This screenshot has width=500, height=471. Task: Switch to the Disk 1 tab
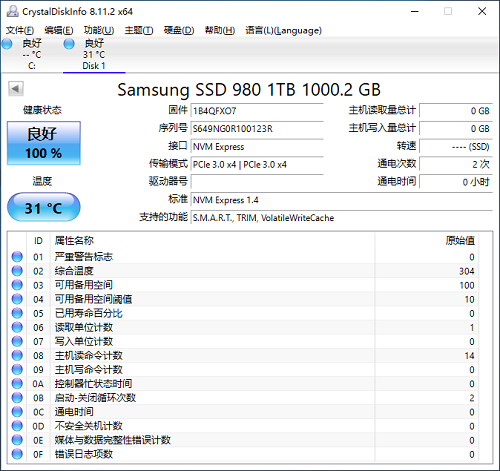tap(94, 55)
